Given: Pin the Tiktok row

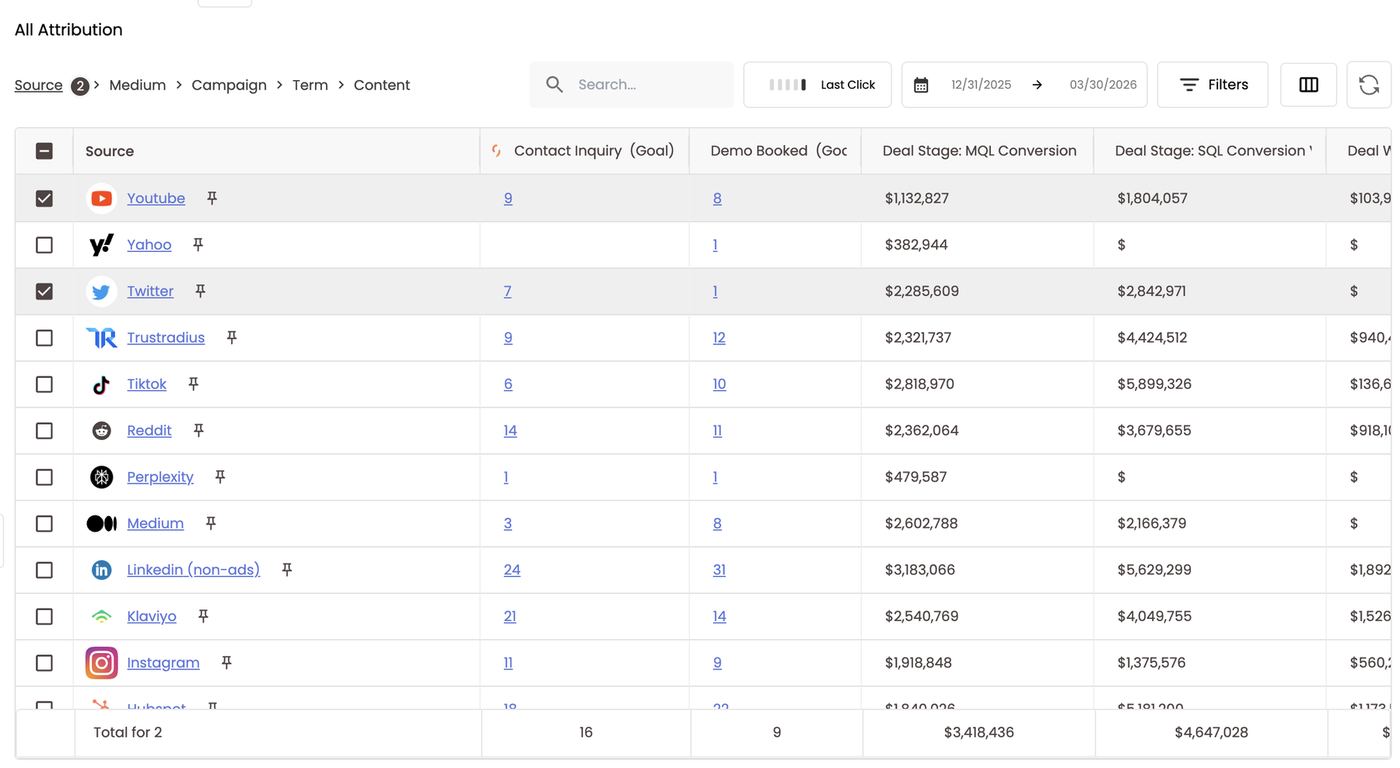Looking at the screenshot, I should pos(193,384).
